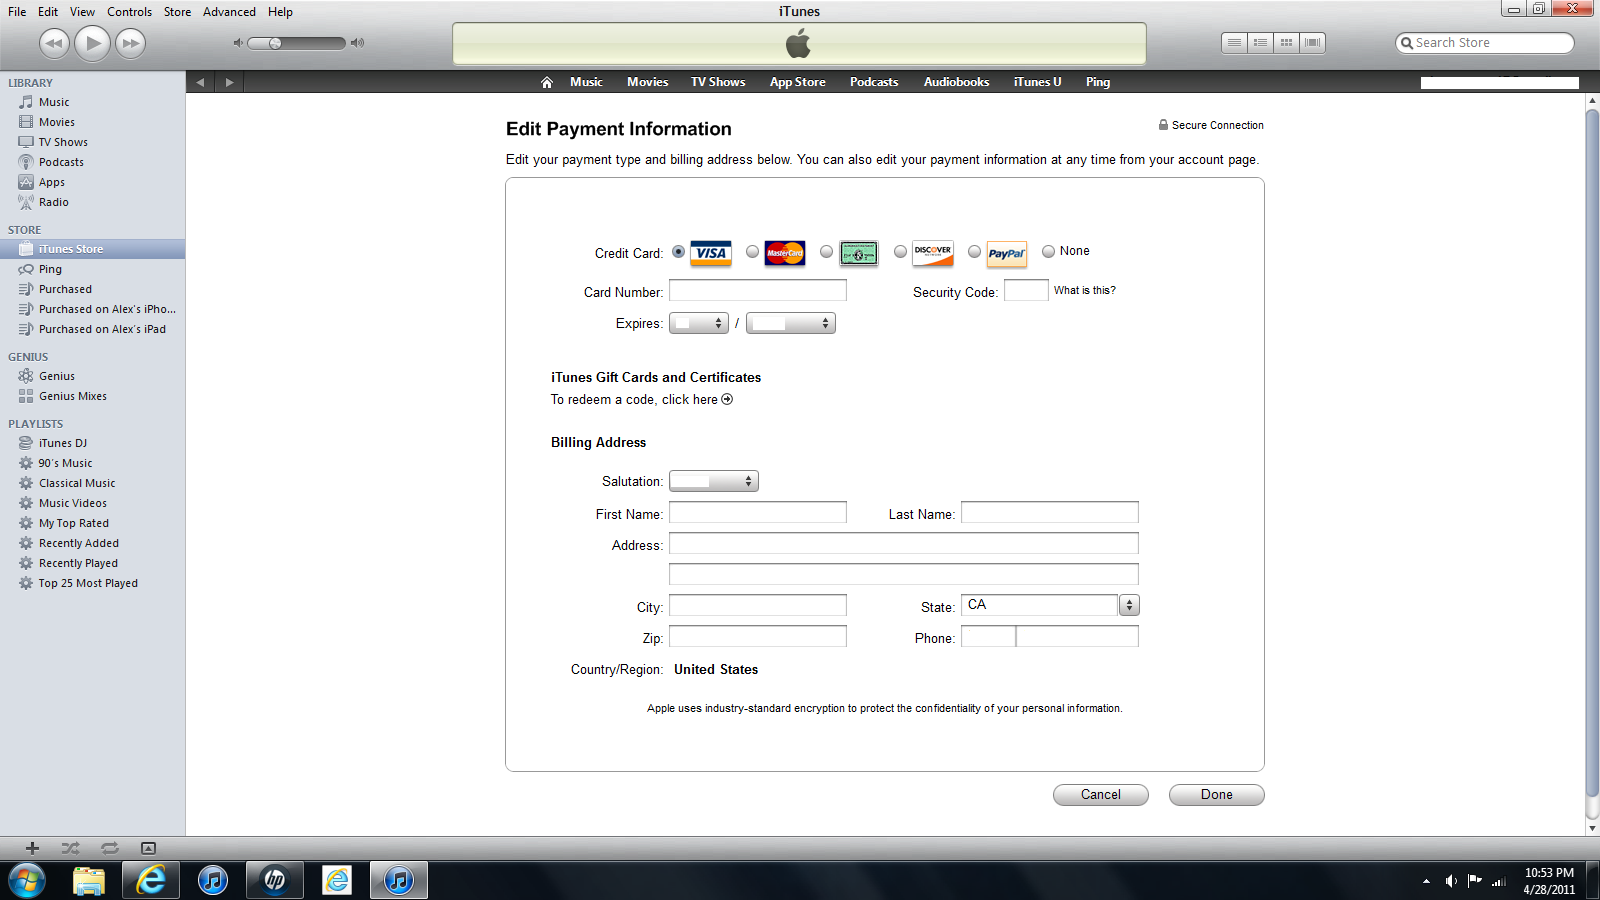Switch to List view icon
This screenshot has height=900, width=1600.
(x=1234, y=43)
